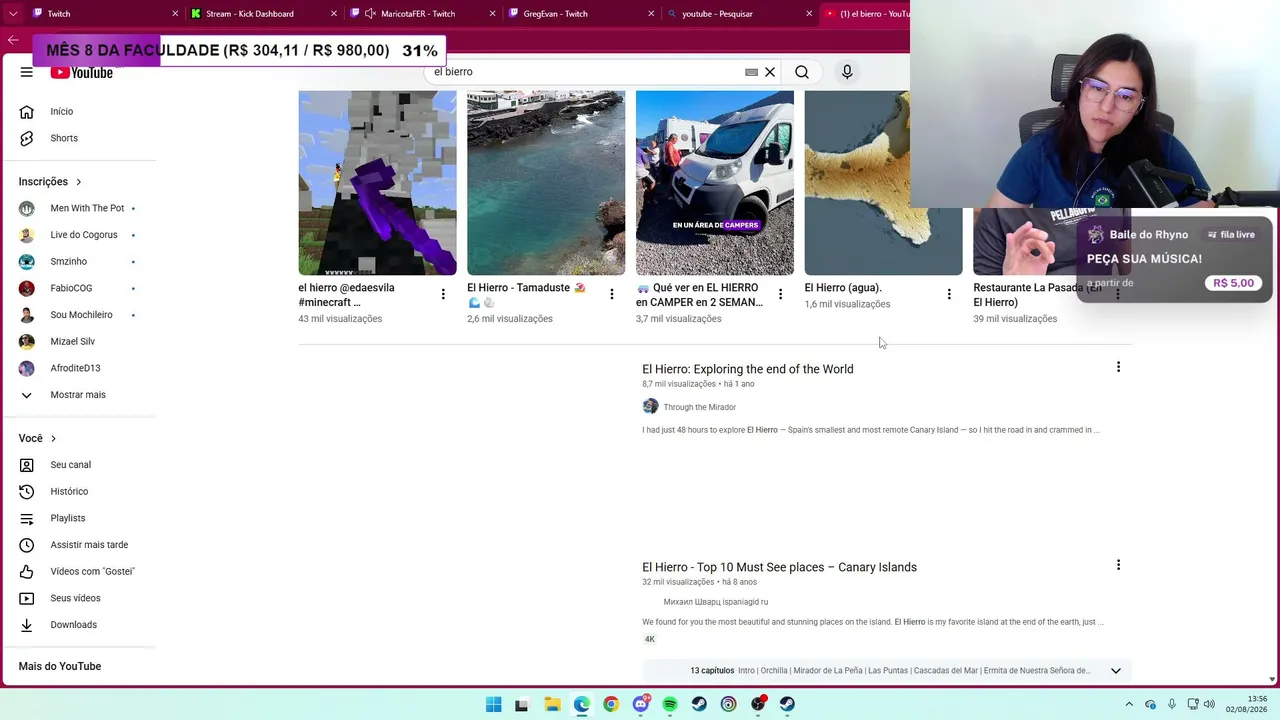1280x720 pixels.
Task: Open the Seu canal icon
Action: 27,465
